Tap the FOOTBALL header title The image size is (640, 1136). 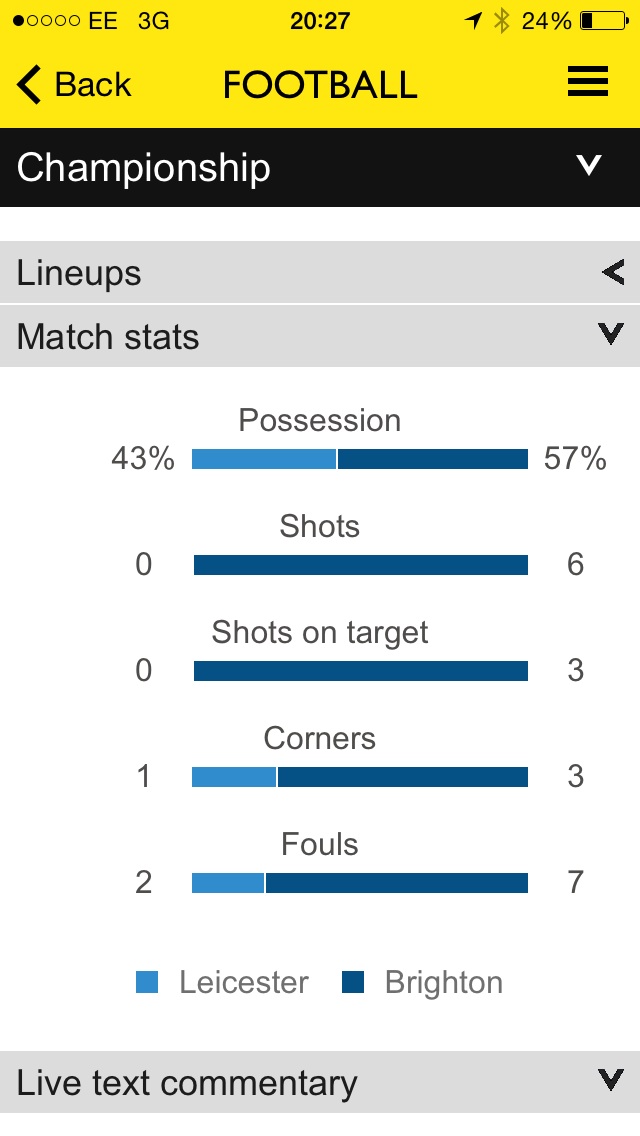tap(320, 85)
